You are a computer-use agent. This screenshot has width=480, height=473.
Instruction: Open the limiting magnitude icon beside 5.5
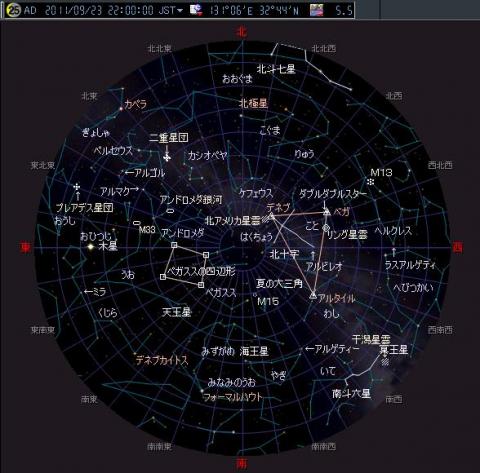pyautogui.click(x=316, y=10)
